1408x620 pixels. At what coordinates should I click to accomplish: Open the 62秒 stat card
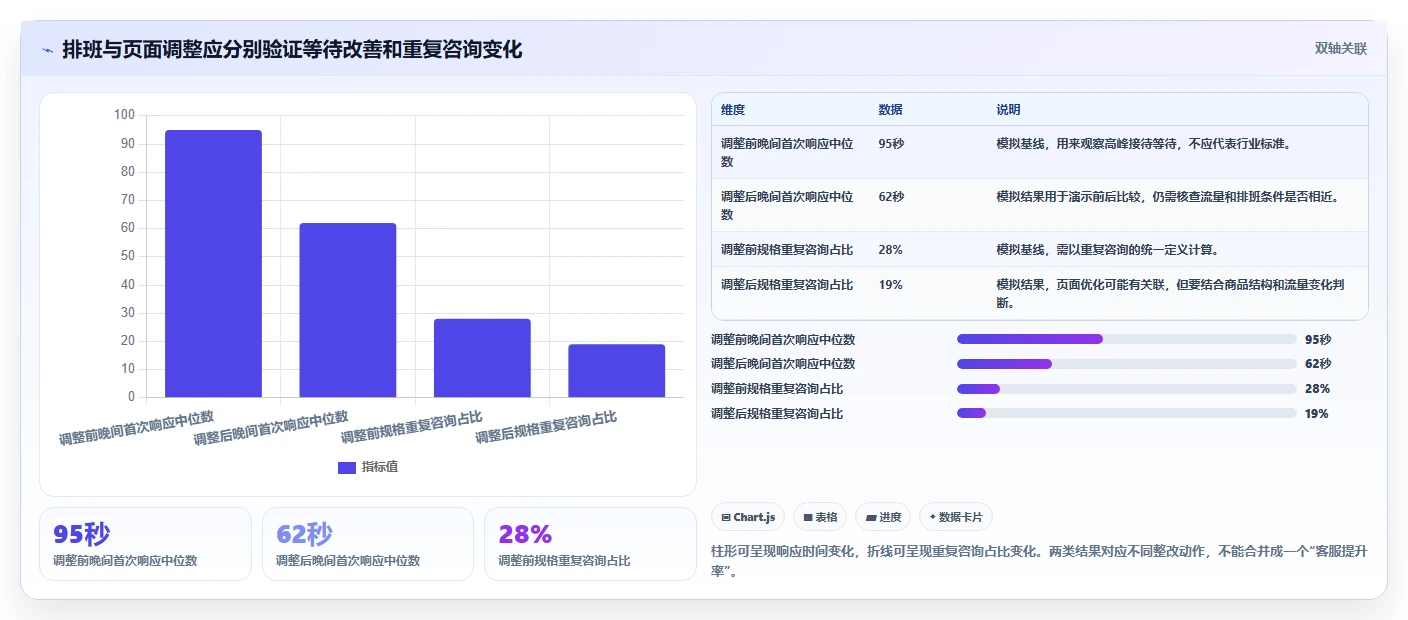368,544
